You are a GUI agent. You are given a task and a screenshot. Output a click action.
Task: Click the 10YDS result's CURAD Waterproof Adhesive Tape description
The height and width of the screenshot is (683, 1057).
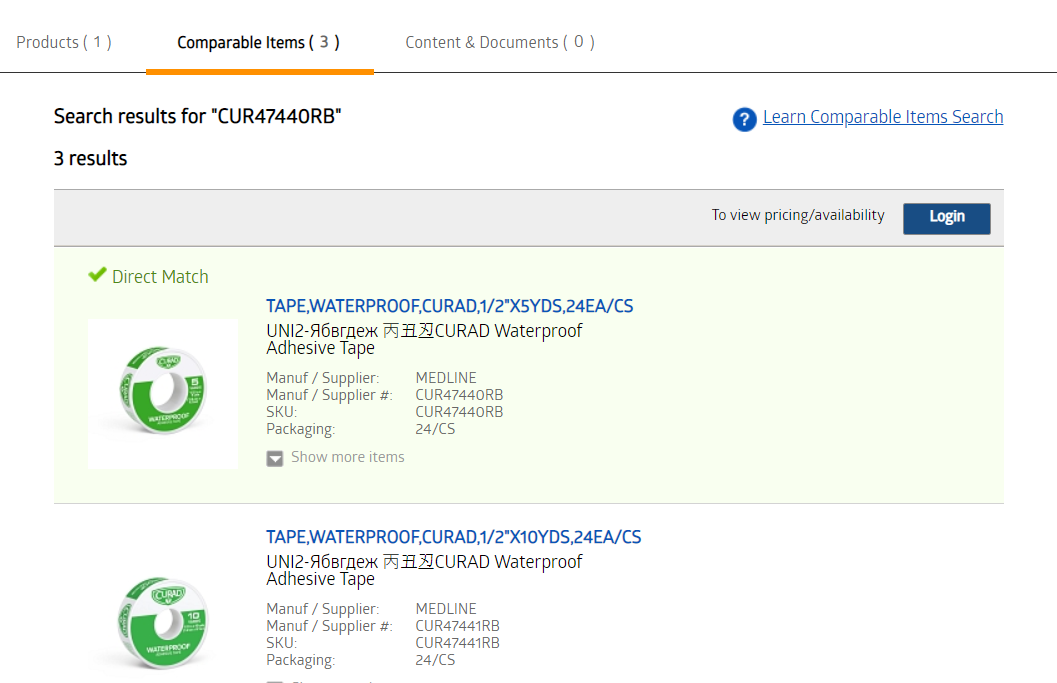424,570
